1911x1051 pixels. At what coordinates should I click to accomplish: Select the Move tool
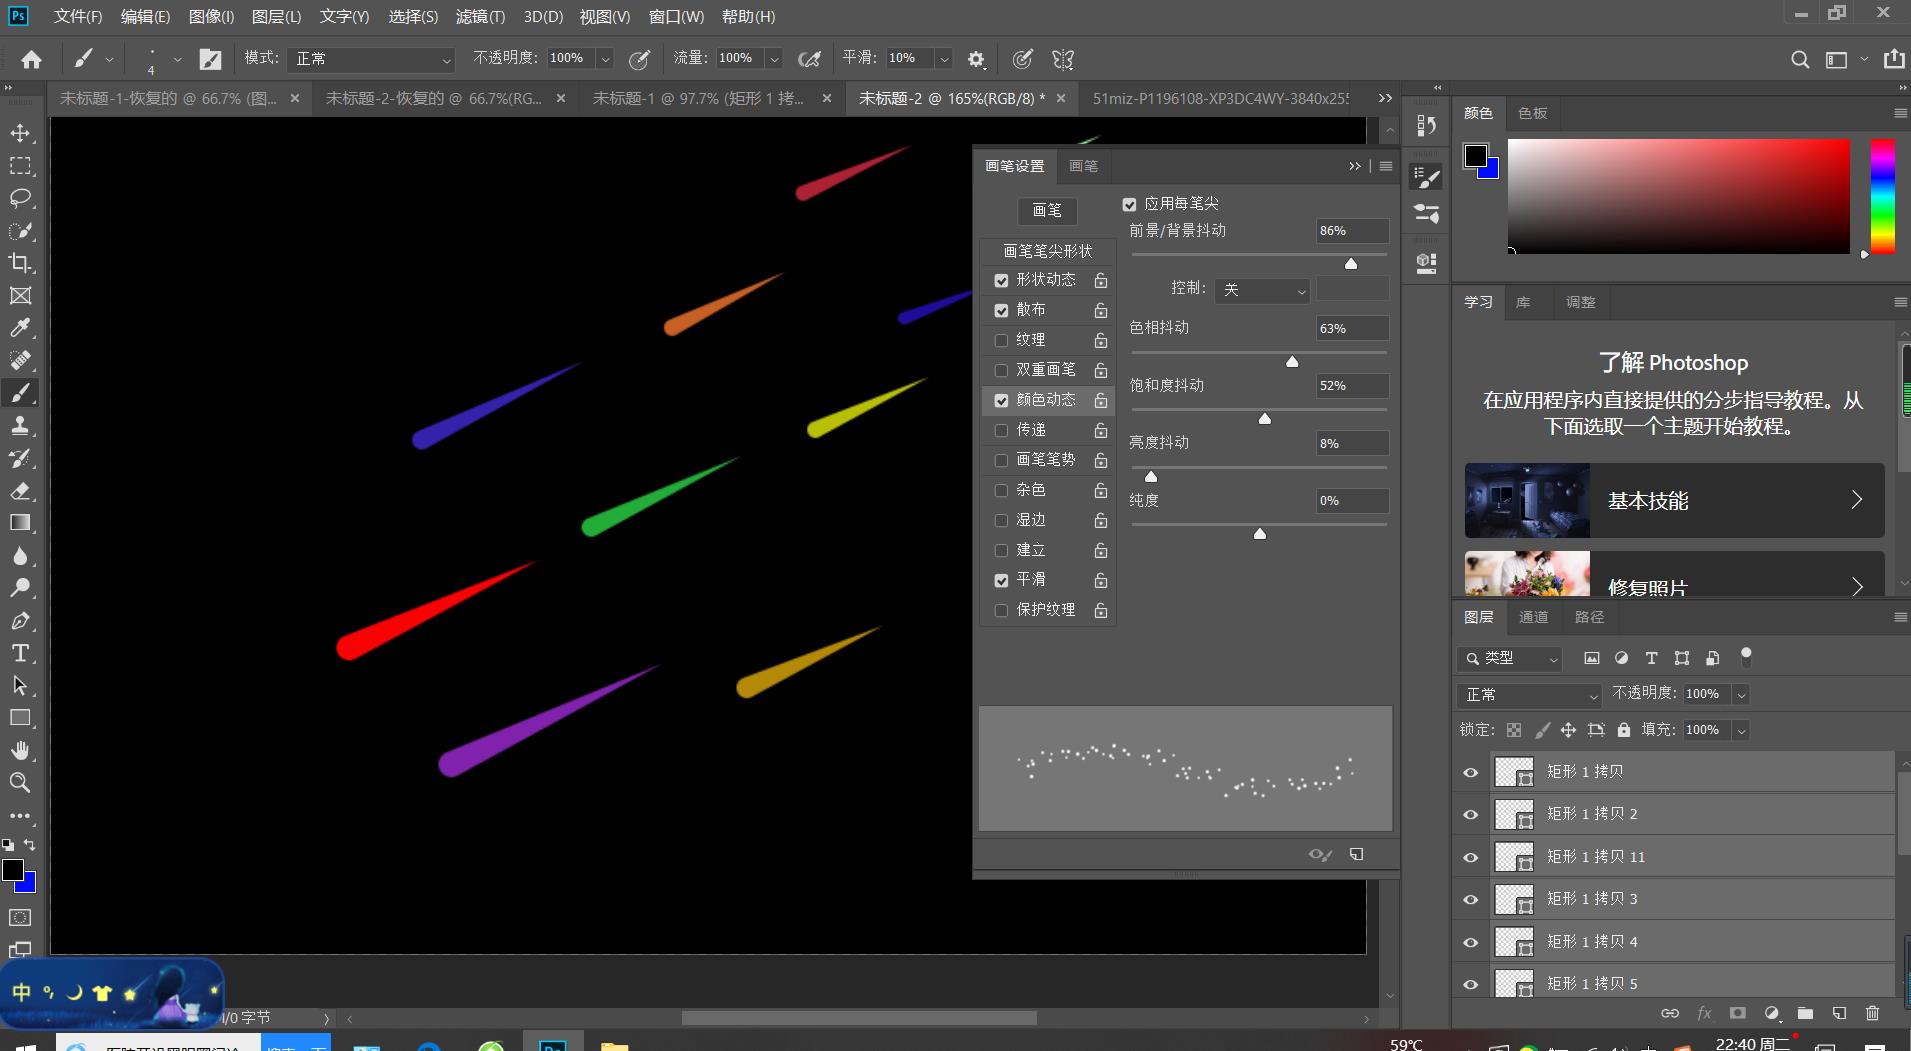20,133
